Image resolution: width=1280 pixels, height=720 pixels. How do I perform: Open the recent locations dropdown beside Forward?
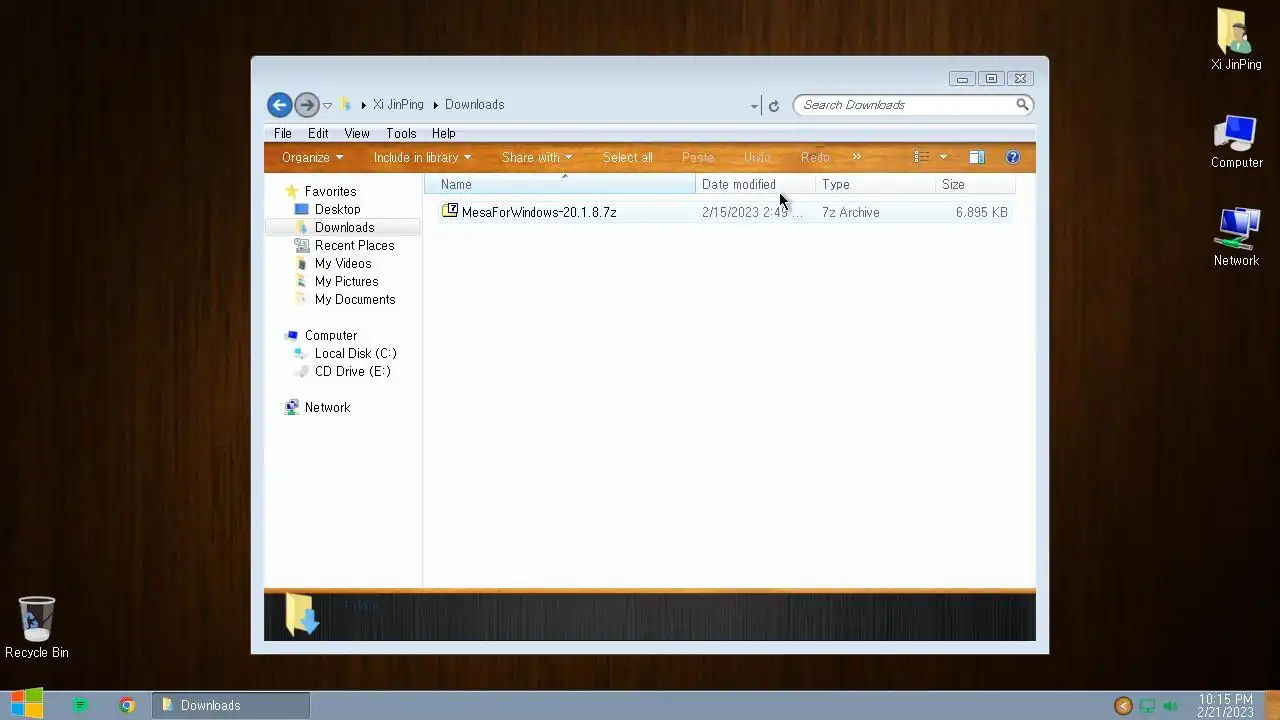coord(327,105)
